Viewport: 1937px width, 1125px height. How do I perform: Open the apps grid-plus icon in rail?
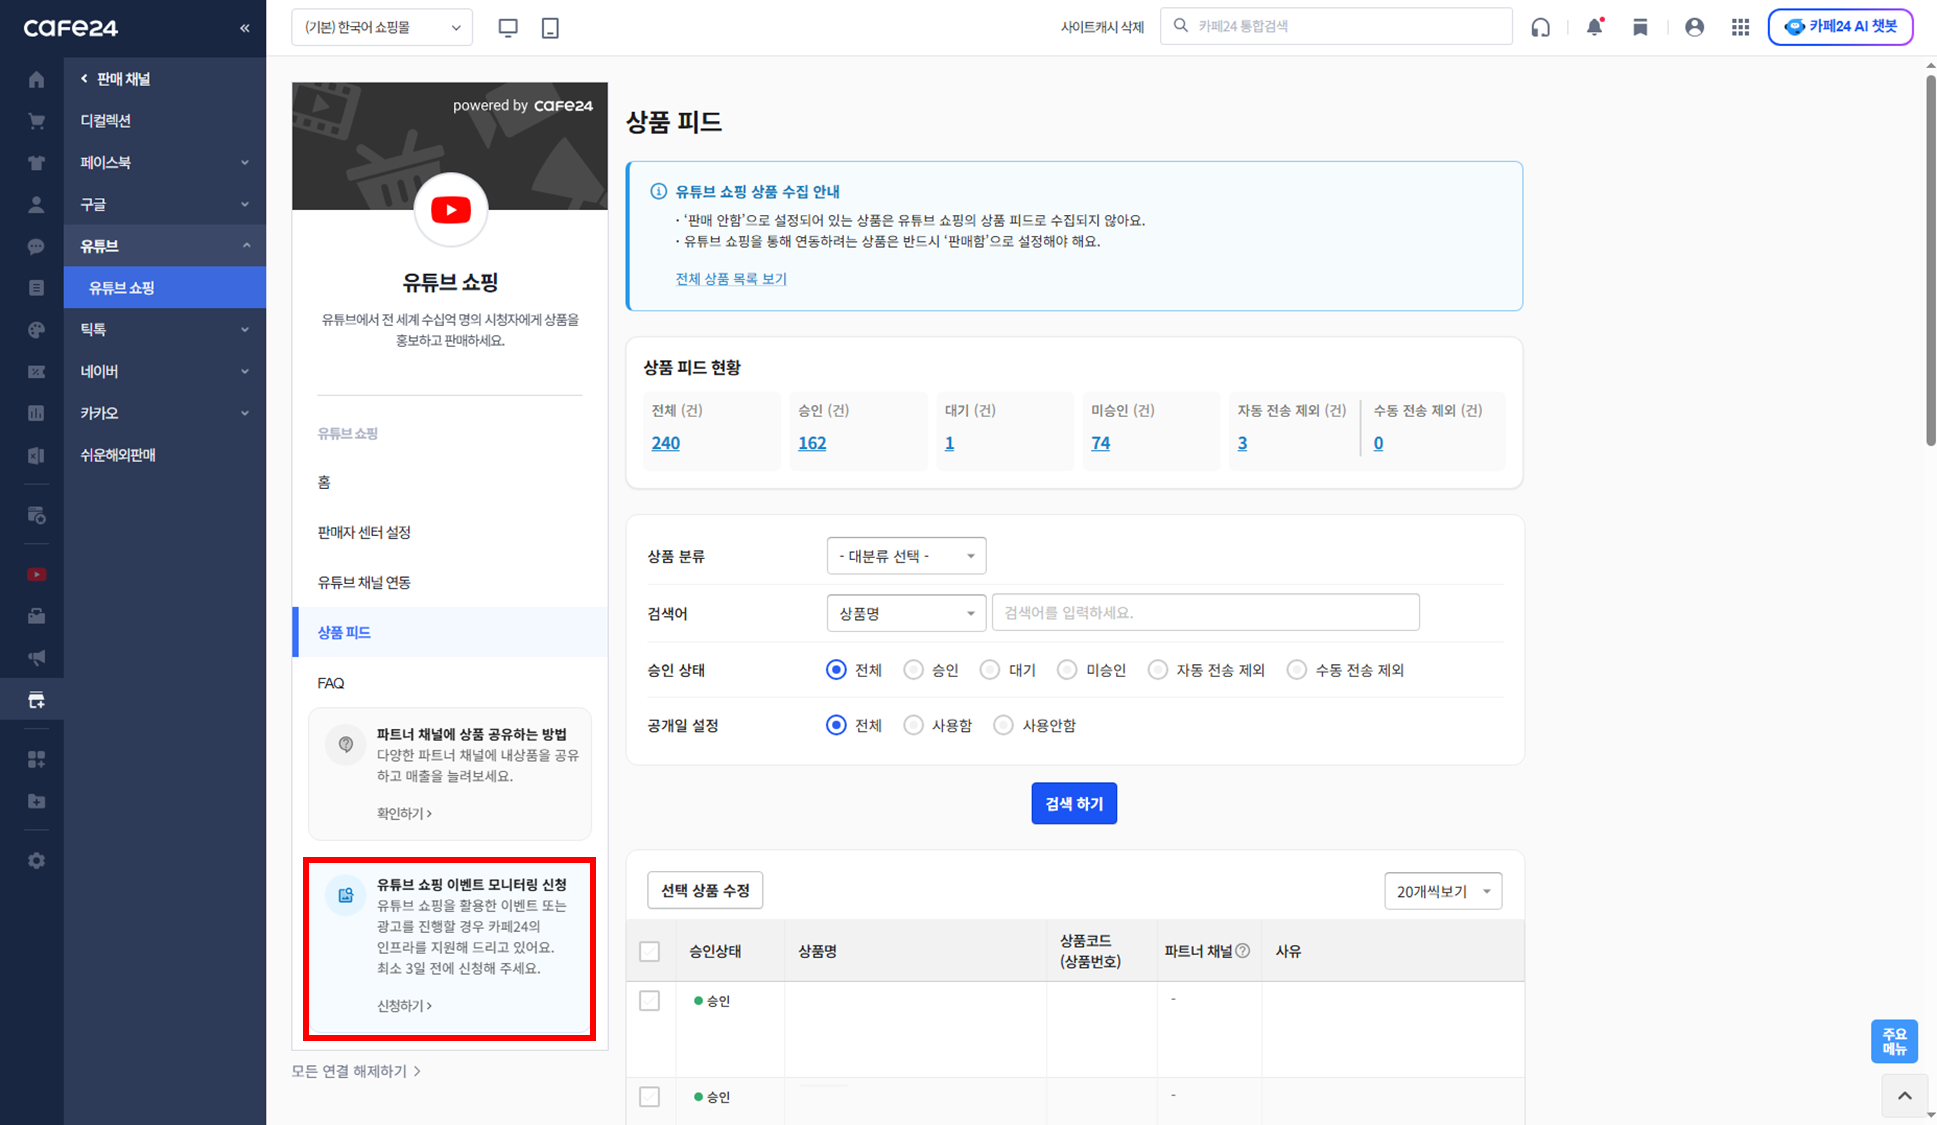tap(36, 760)
